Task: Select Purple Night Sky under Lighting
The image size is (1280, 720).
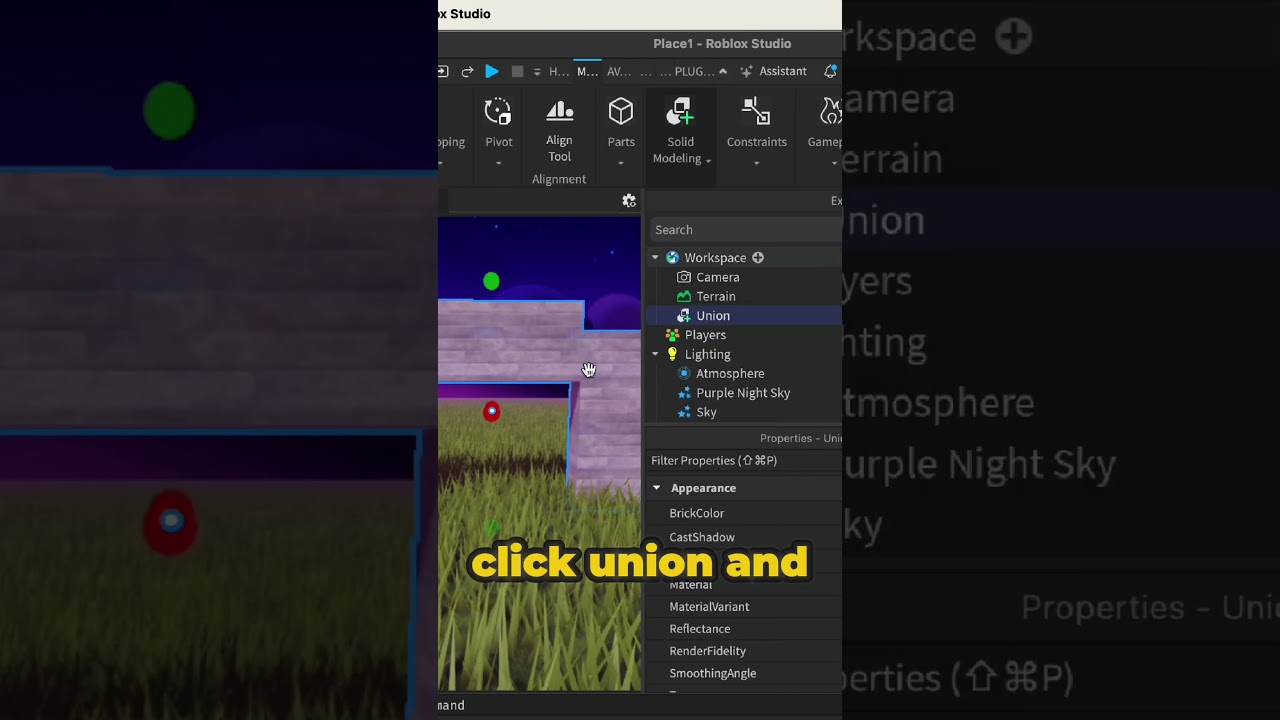Action: 743,393
